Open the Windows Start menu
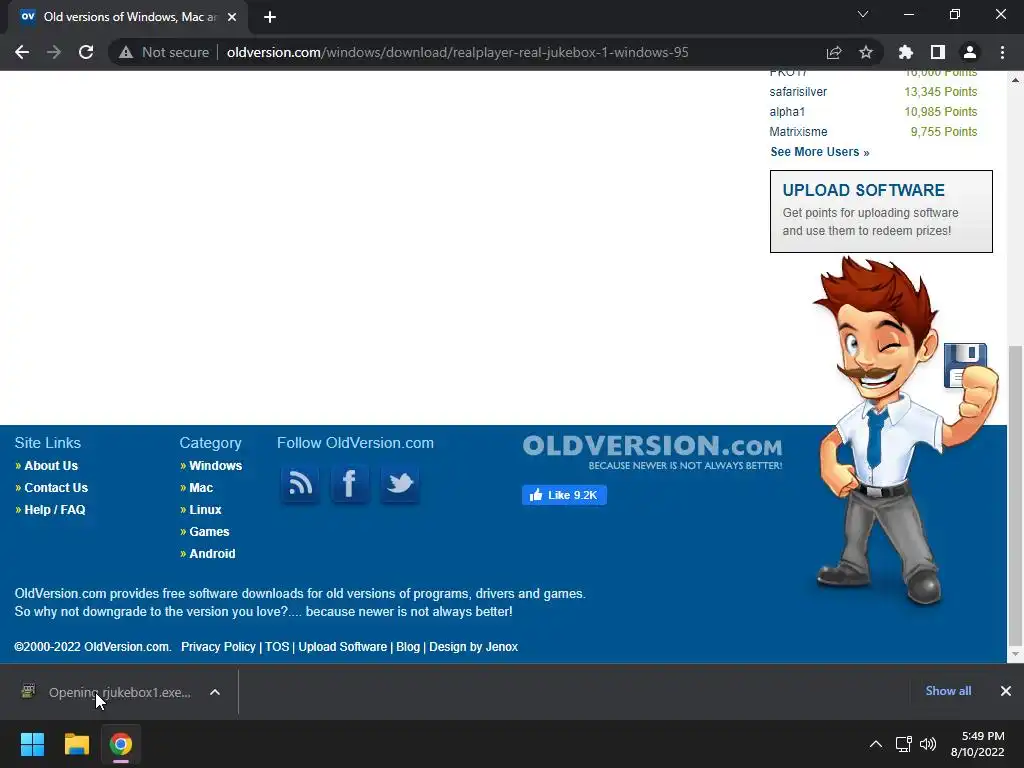The width and height of the screenshot is (1024, 768). click(32, 744)
